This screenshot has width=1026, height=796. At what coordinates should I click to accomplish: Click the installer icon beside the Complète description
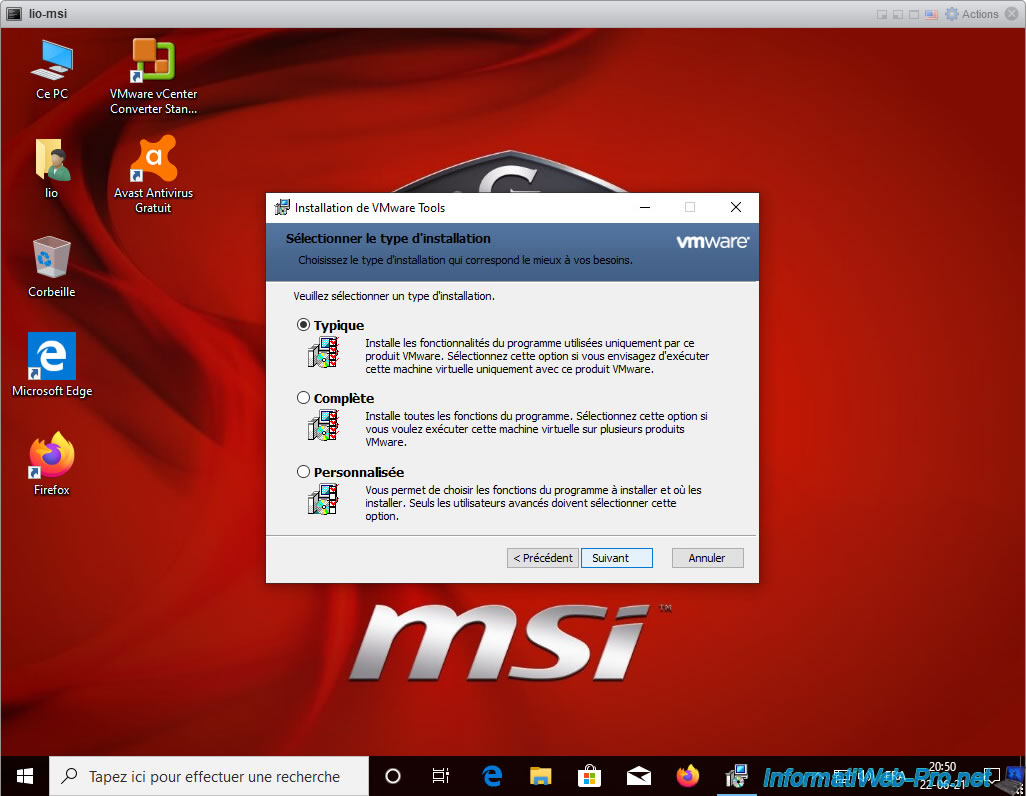323,425
